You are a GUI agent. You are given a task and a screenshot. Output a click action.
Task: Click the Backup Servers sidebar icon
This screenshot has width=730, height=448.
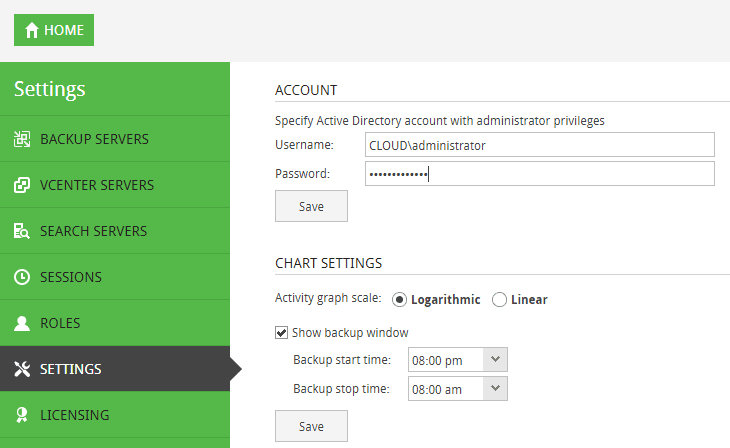22,139
